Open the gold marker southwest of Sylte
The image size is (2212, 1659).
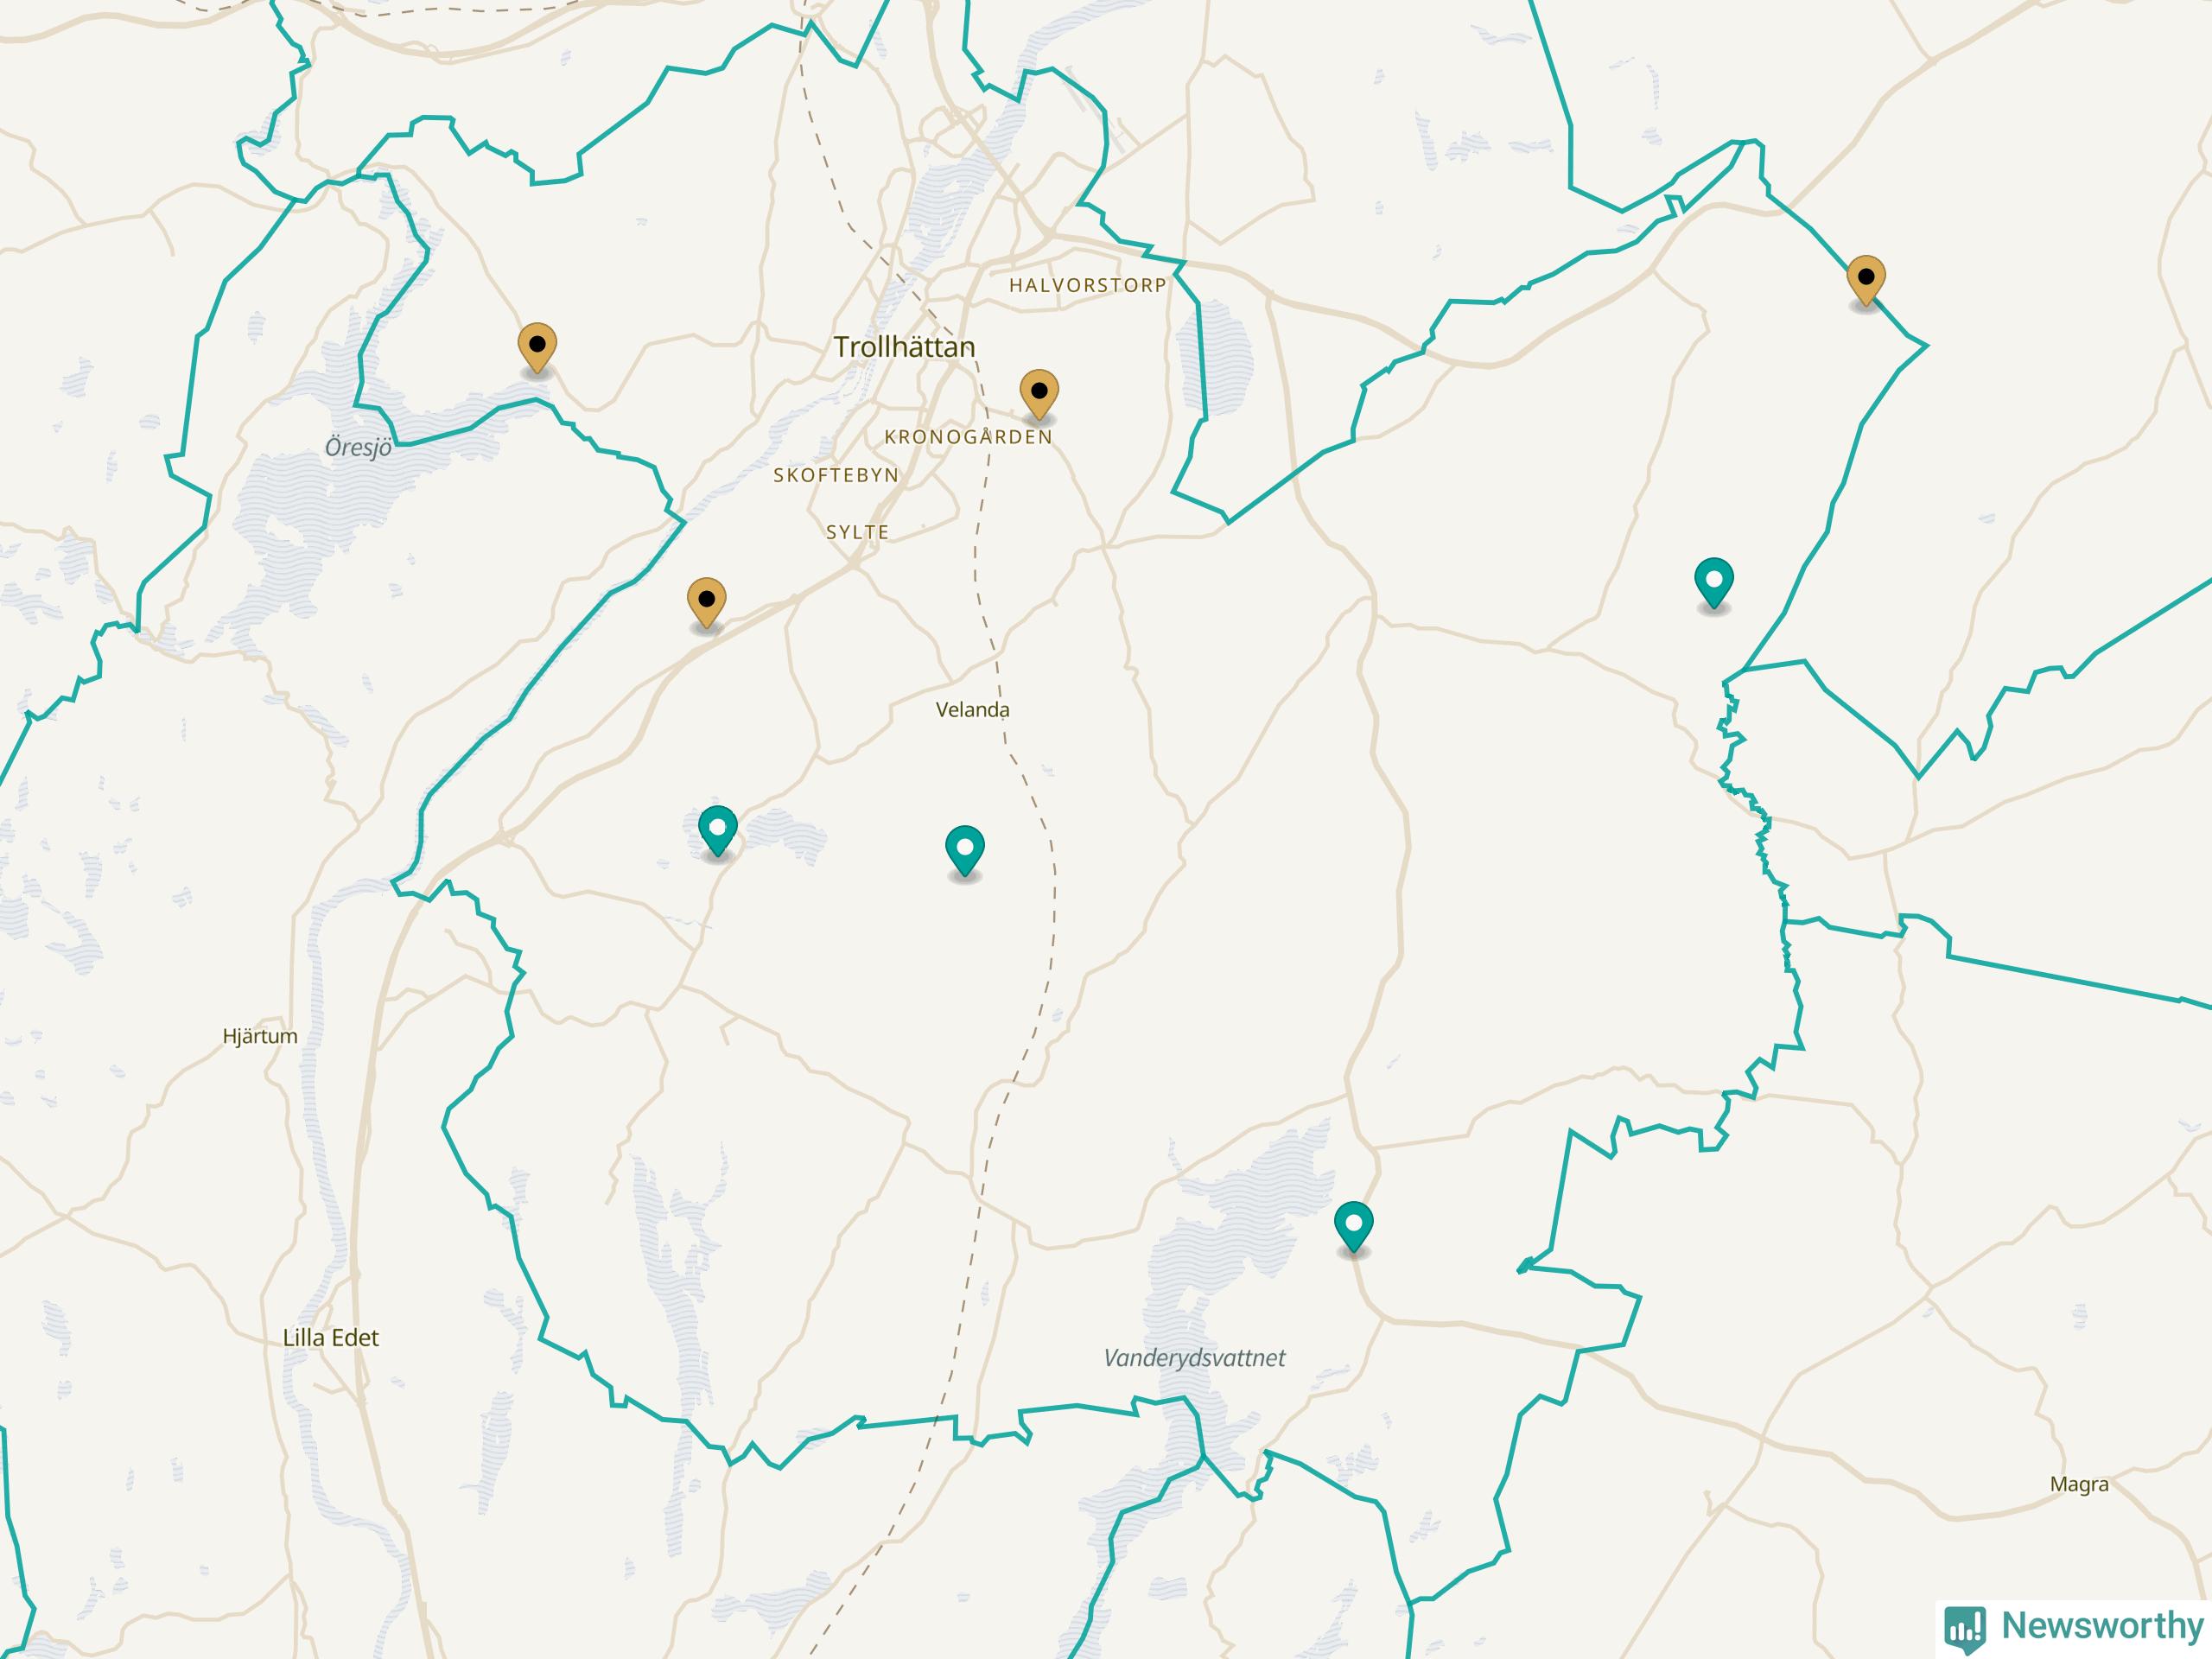coord(707,603)
